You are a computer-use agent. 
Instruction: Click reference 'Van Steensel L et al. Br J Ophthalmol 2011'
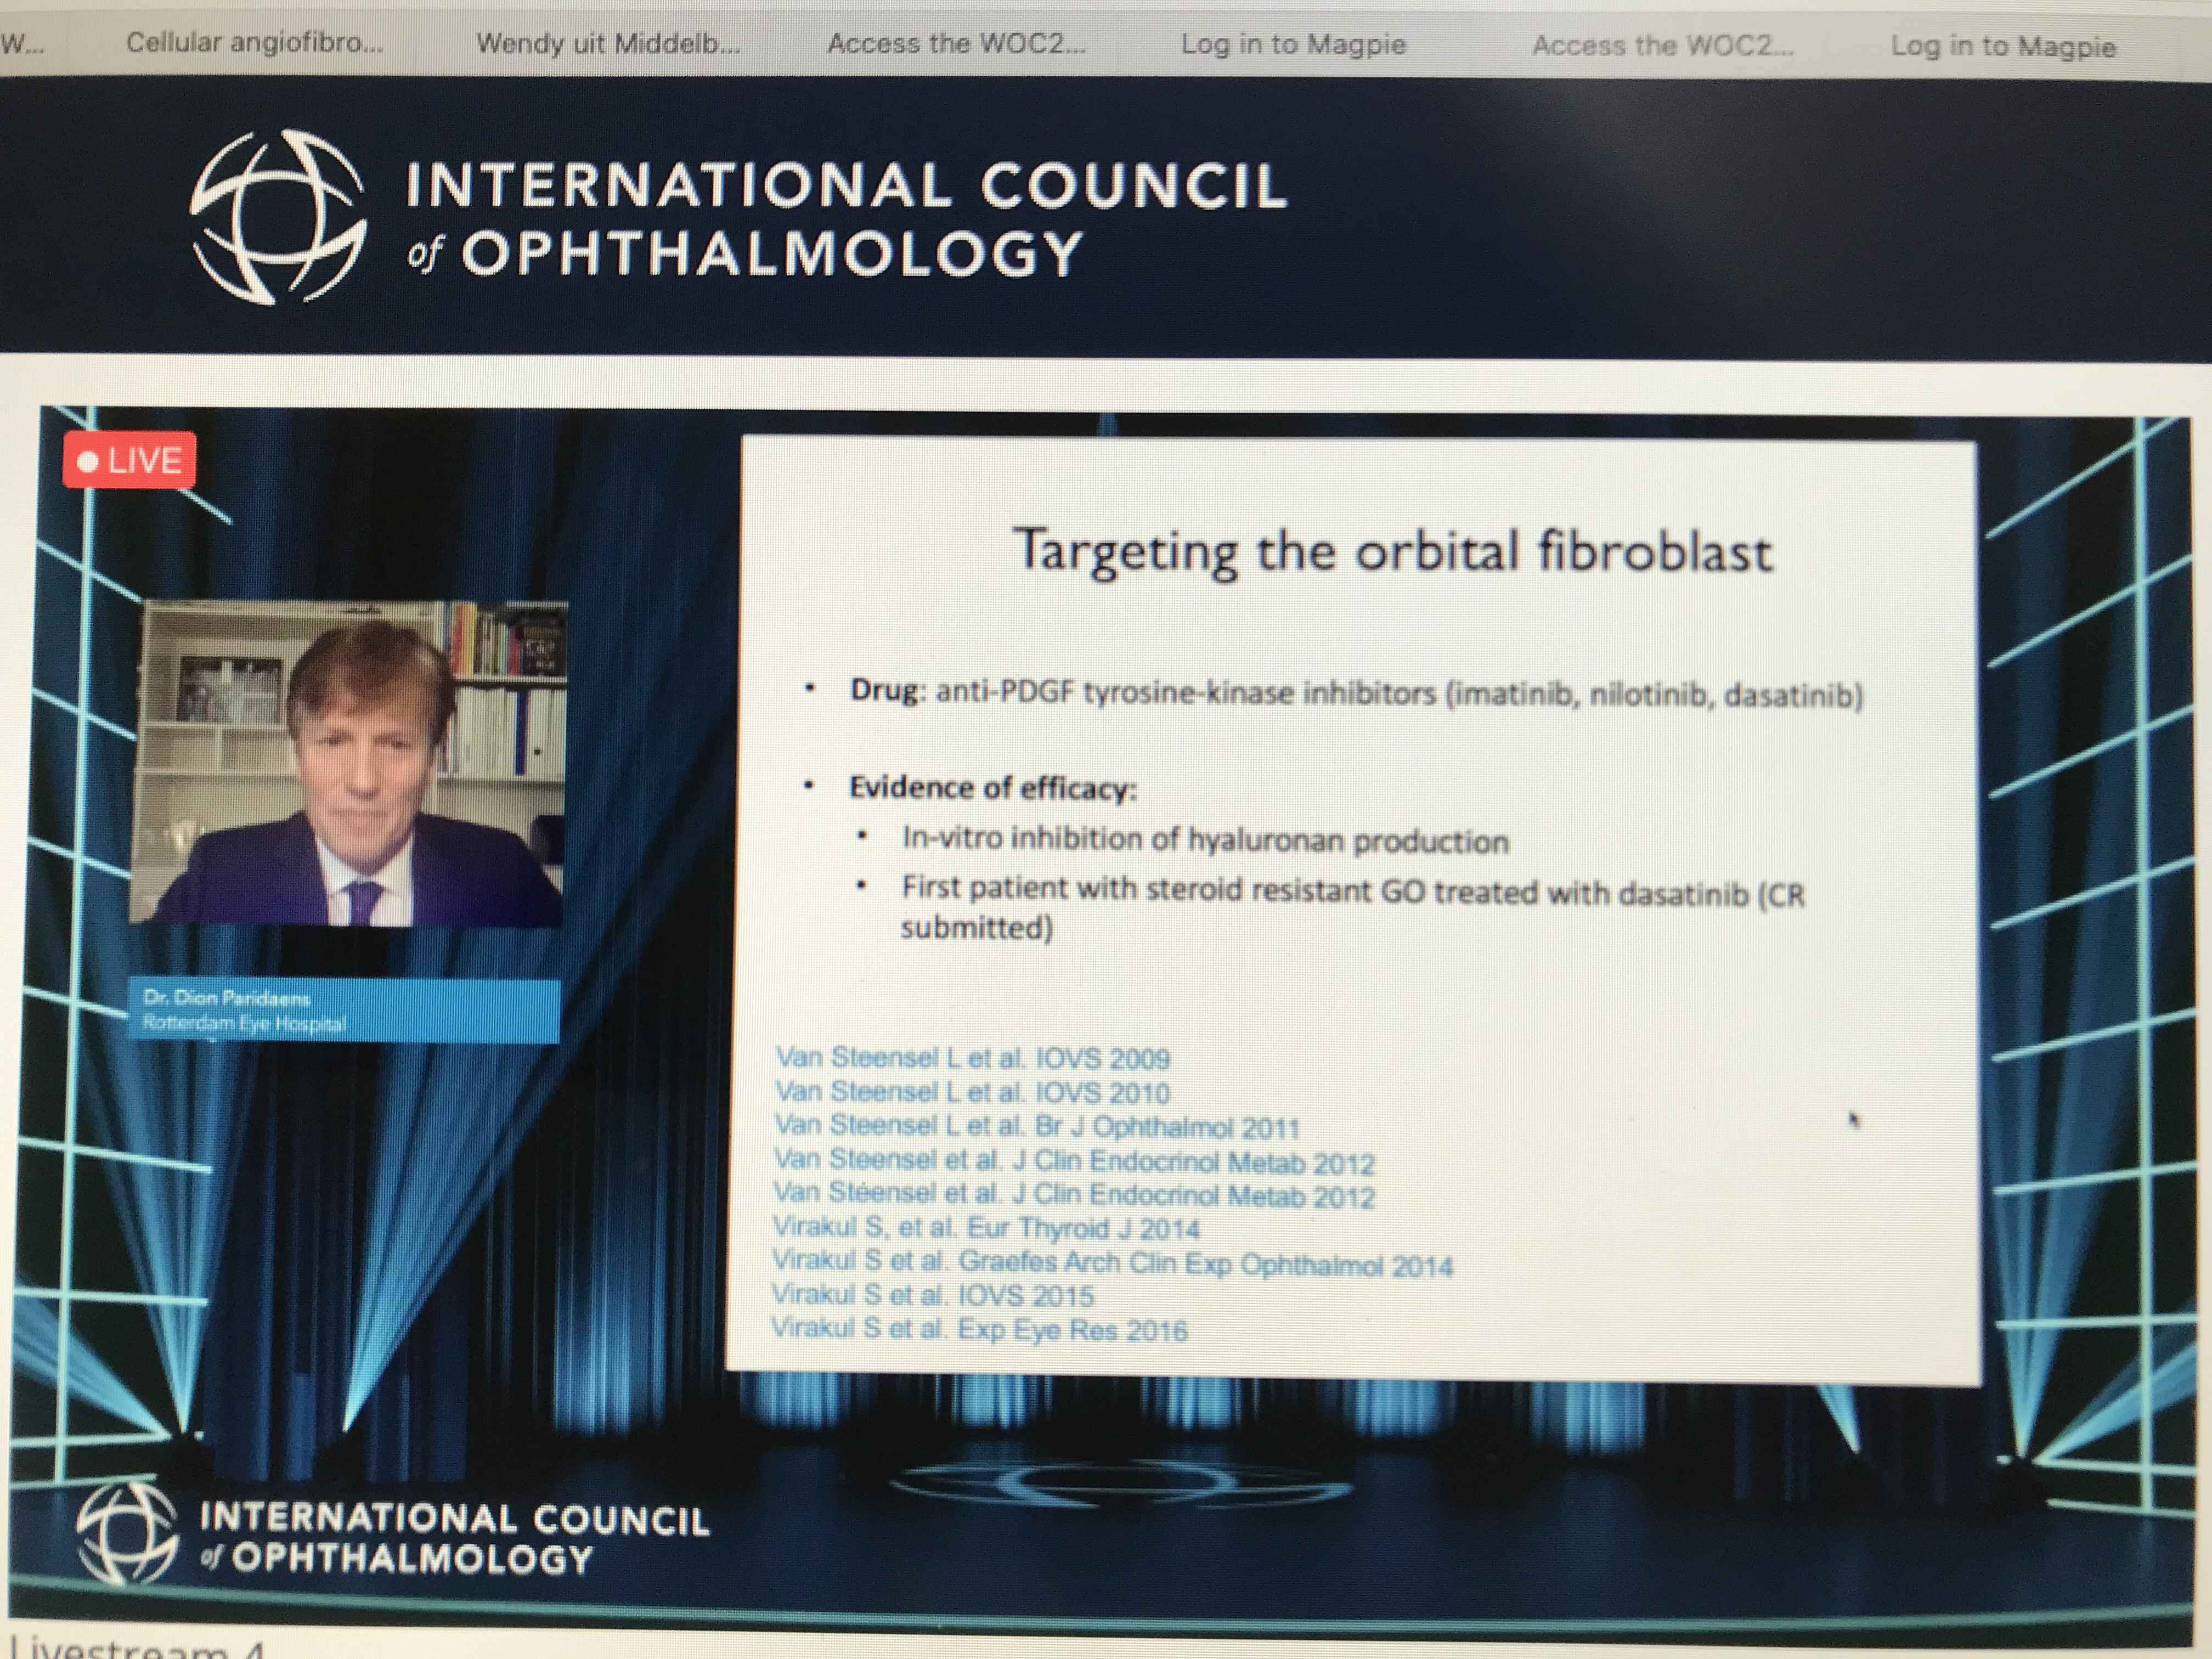point(1037,1126)
